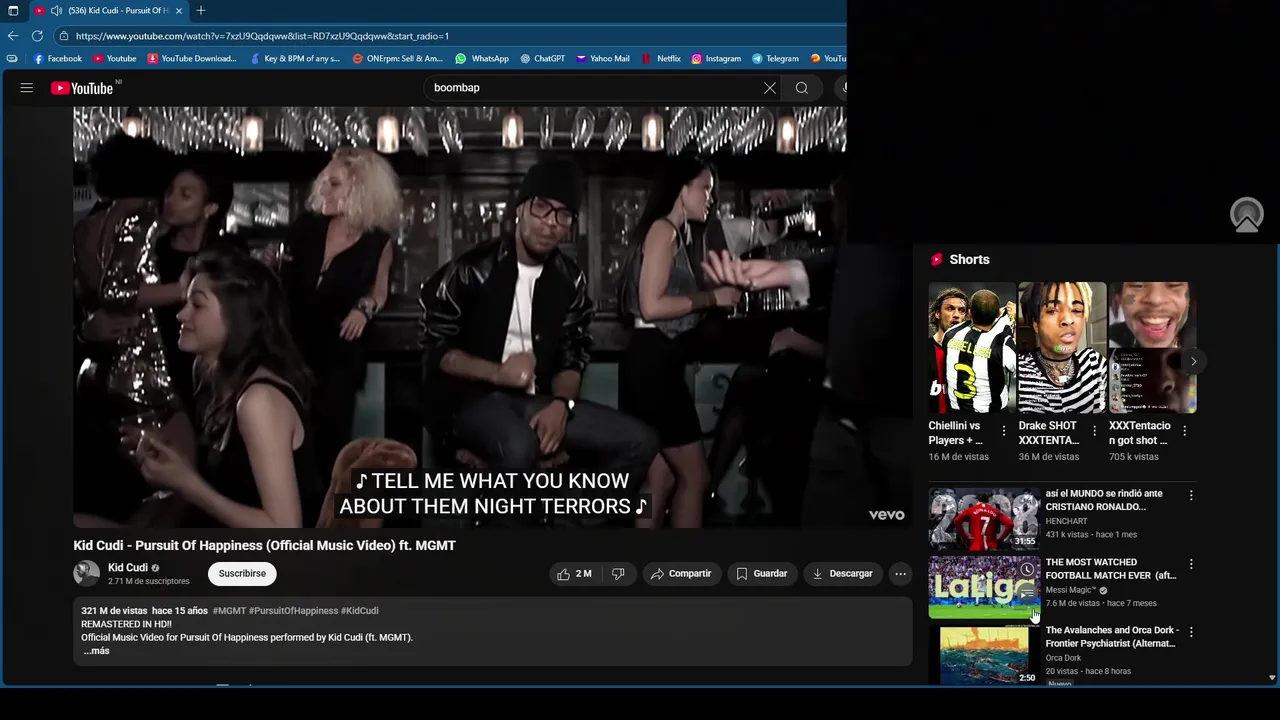This screenshot has width=1280, height=720.
Task: Open the Yahoo Mail bookmark
Action: tap(603, 59)
